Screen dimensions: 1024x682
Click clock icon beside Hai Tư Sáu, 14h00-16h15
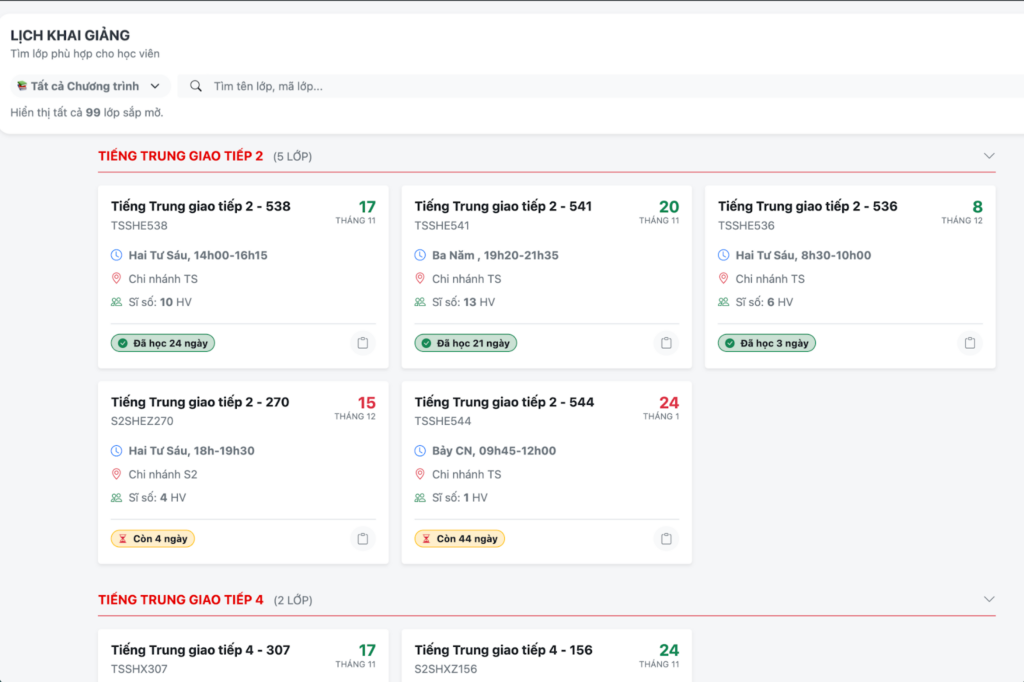(117, 255)
